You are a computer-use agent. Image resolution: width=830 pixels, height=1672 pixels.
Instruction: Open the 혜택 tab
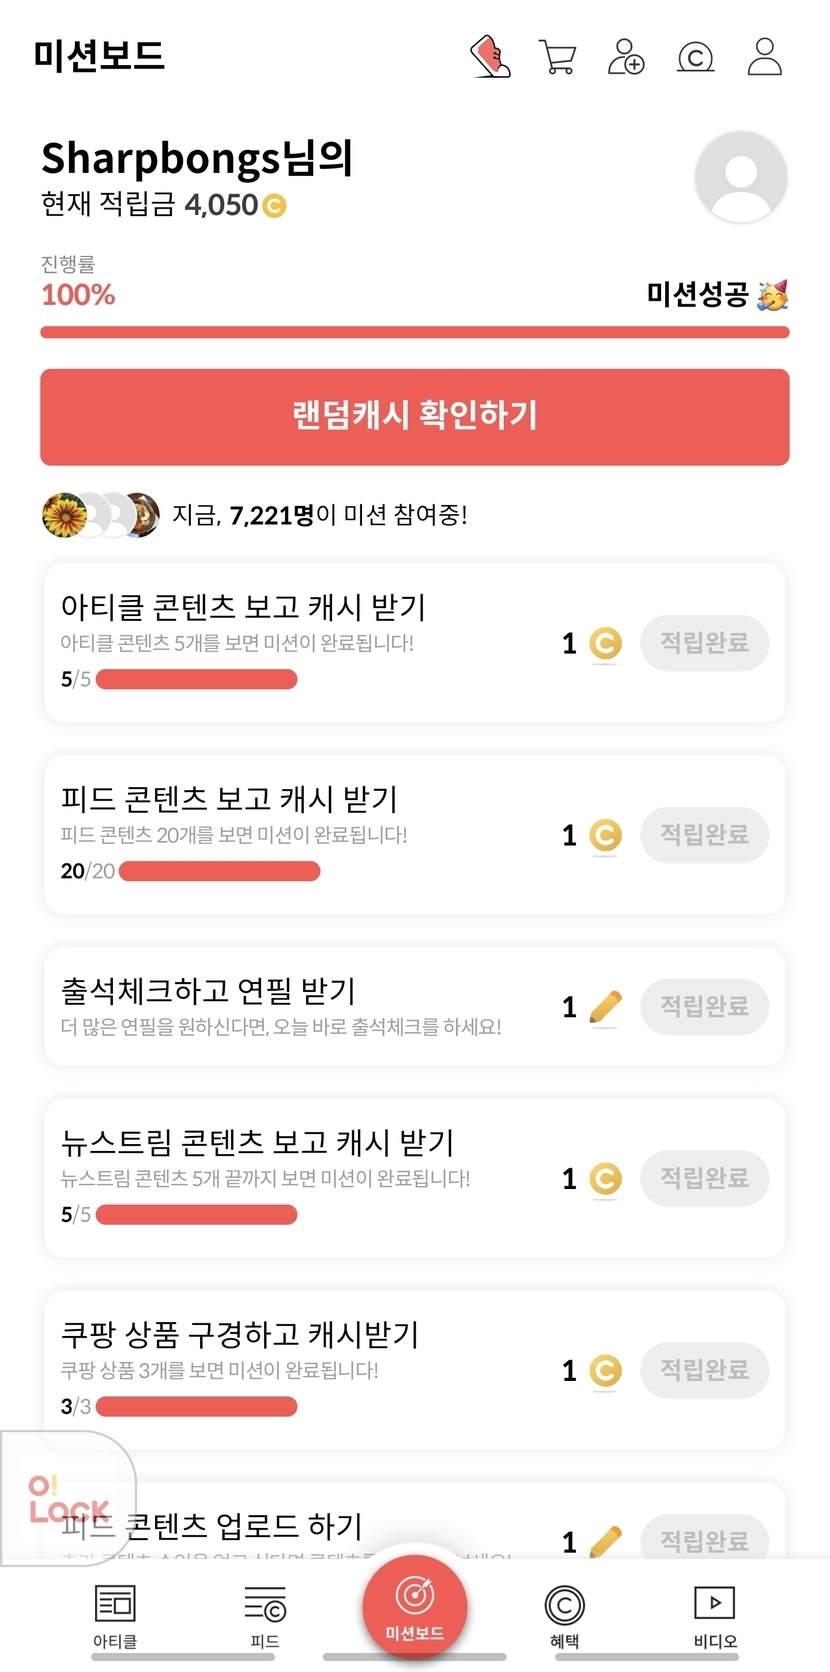[564, 1616]
